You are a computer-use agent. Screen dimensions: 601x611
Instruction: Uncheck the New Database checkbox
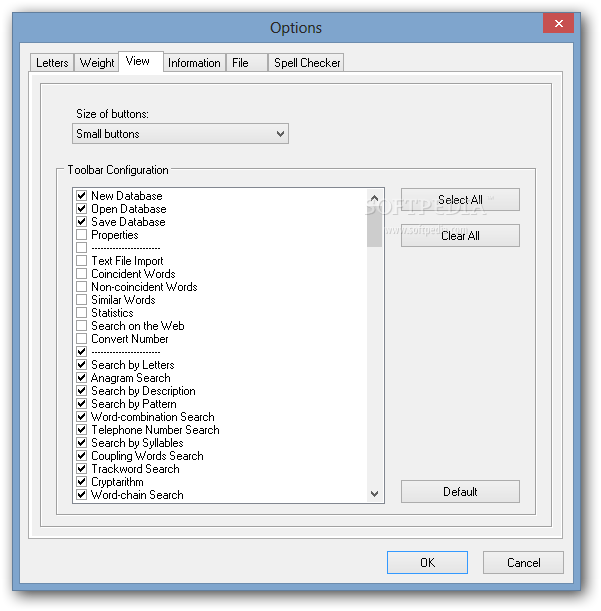click(81, 196)
